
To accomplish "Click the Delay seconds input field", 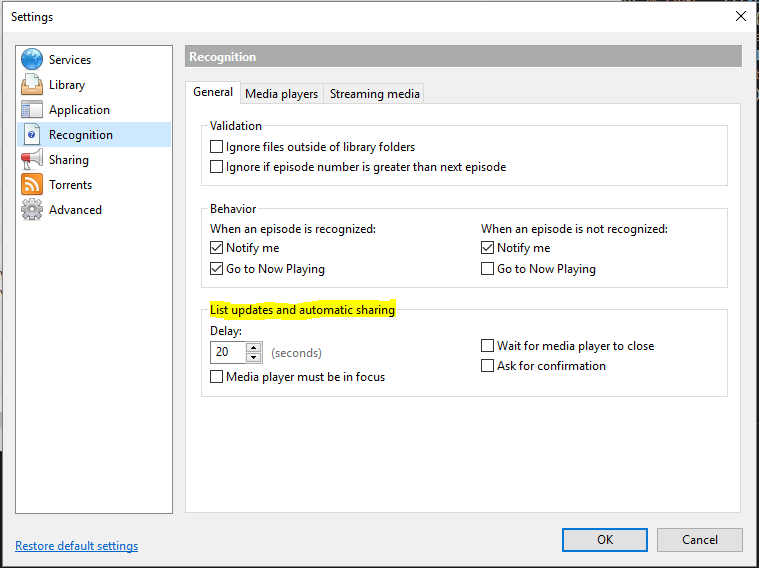I will coord(228,352).
